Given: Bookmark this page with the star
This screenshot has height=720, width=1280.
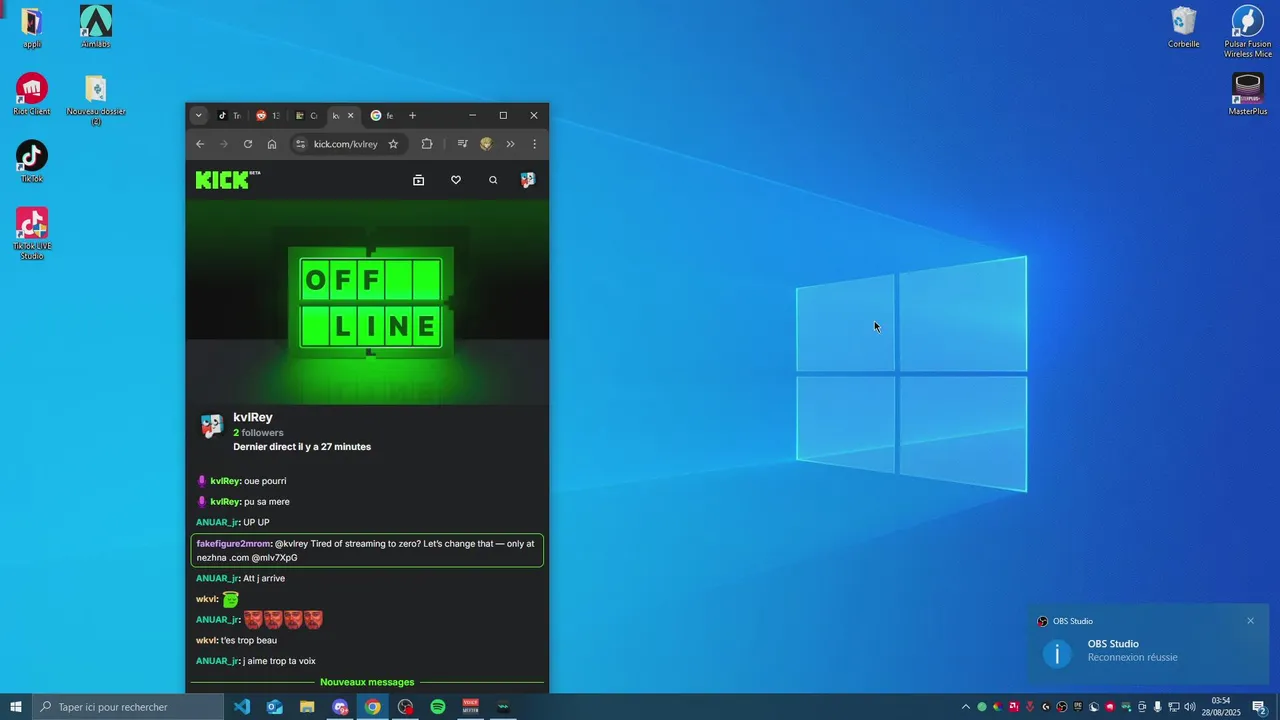Looking at the screenshot, I should click(393, 144).
